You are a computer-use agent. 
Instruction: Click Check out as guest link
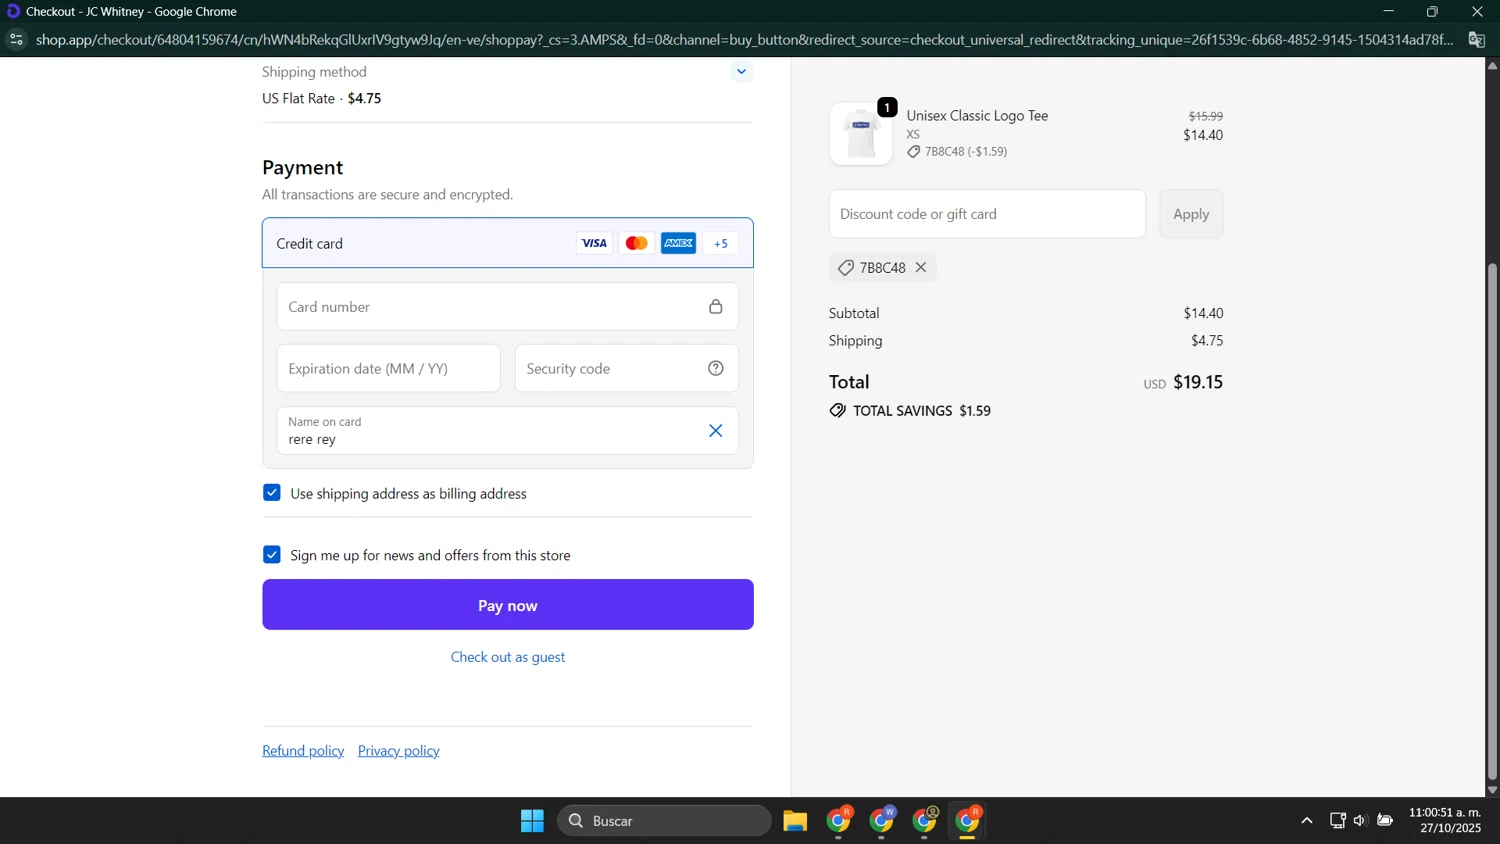[x=508, y=657]
